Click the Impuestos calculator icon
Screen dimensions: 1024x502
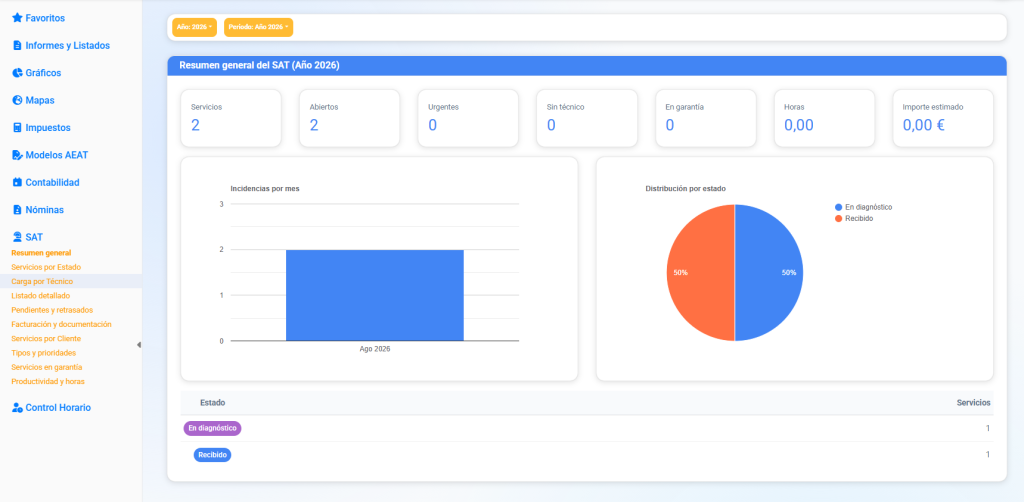18,128
